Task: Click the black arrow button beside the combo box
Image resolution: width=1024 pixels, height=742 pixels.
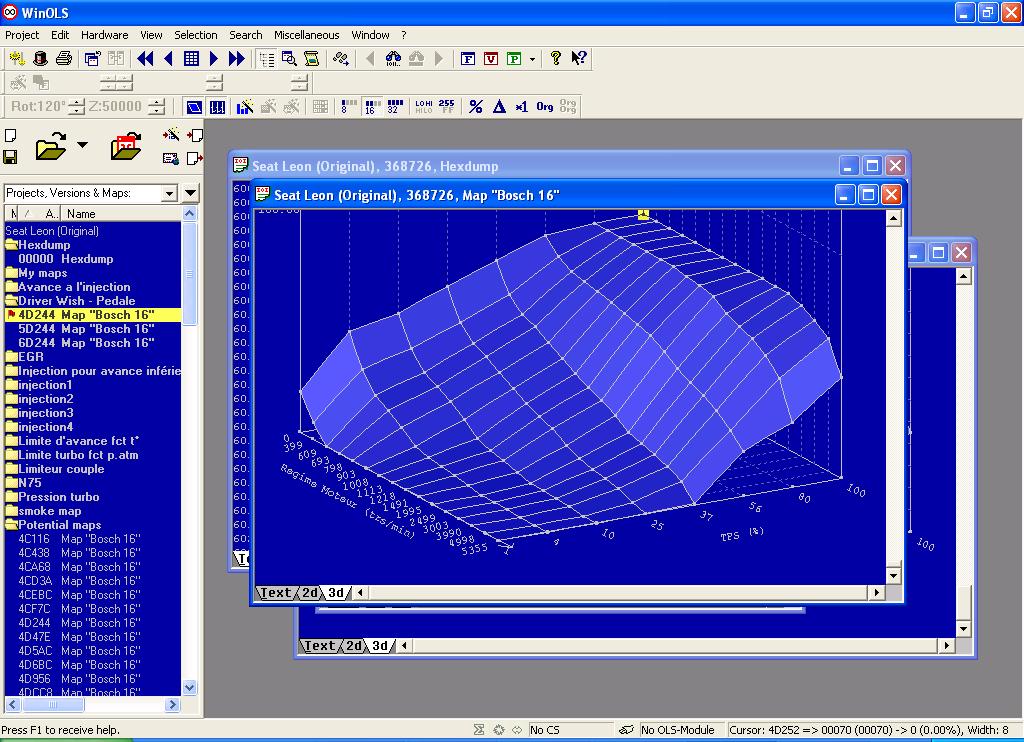Action: point(190,193)
